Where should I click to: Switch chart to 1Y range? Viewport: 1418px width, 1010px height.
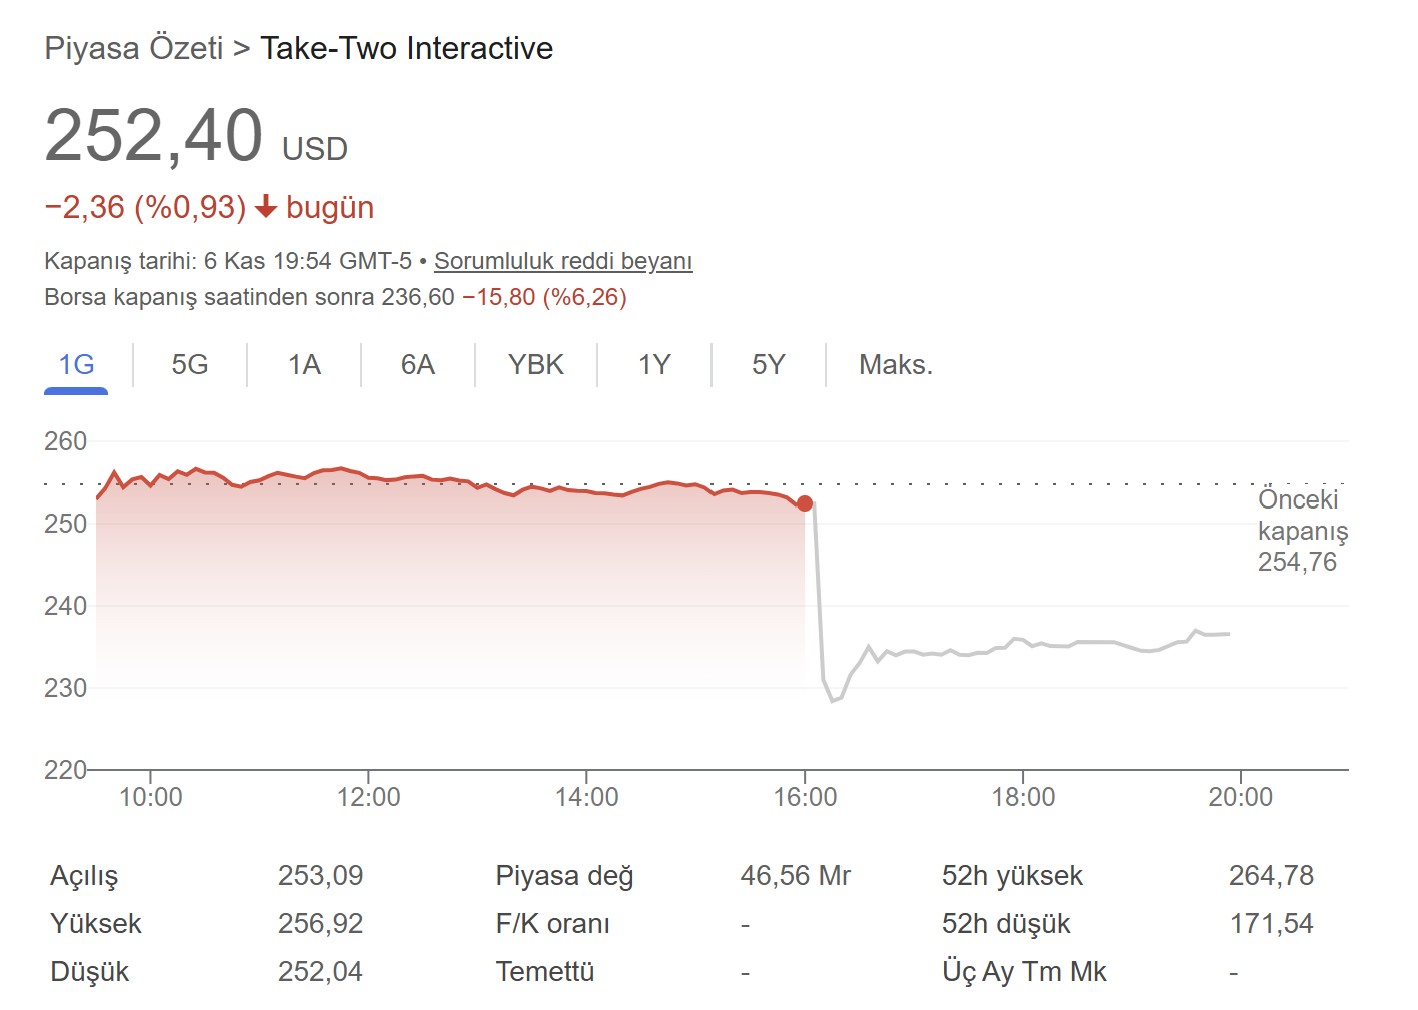654,365
